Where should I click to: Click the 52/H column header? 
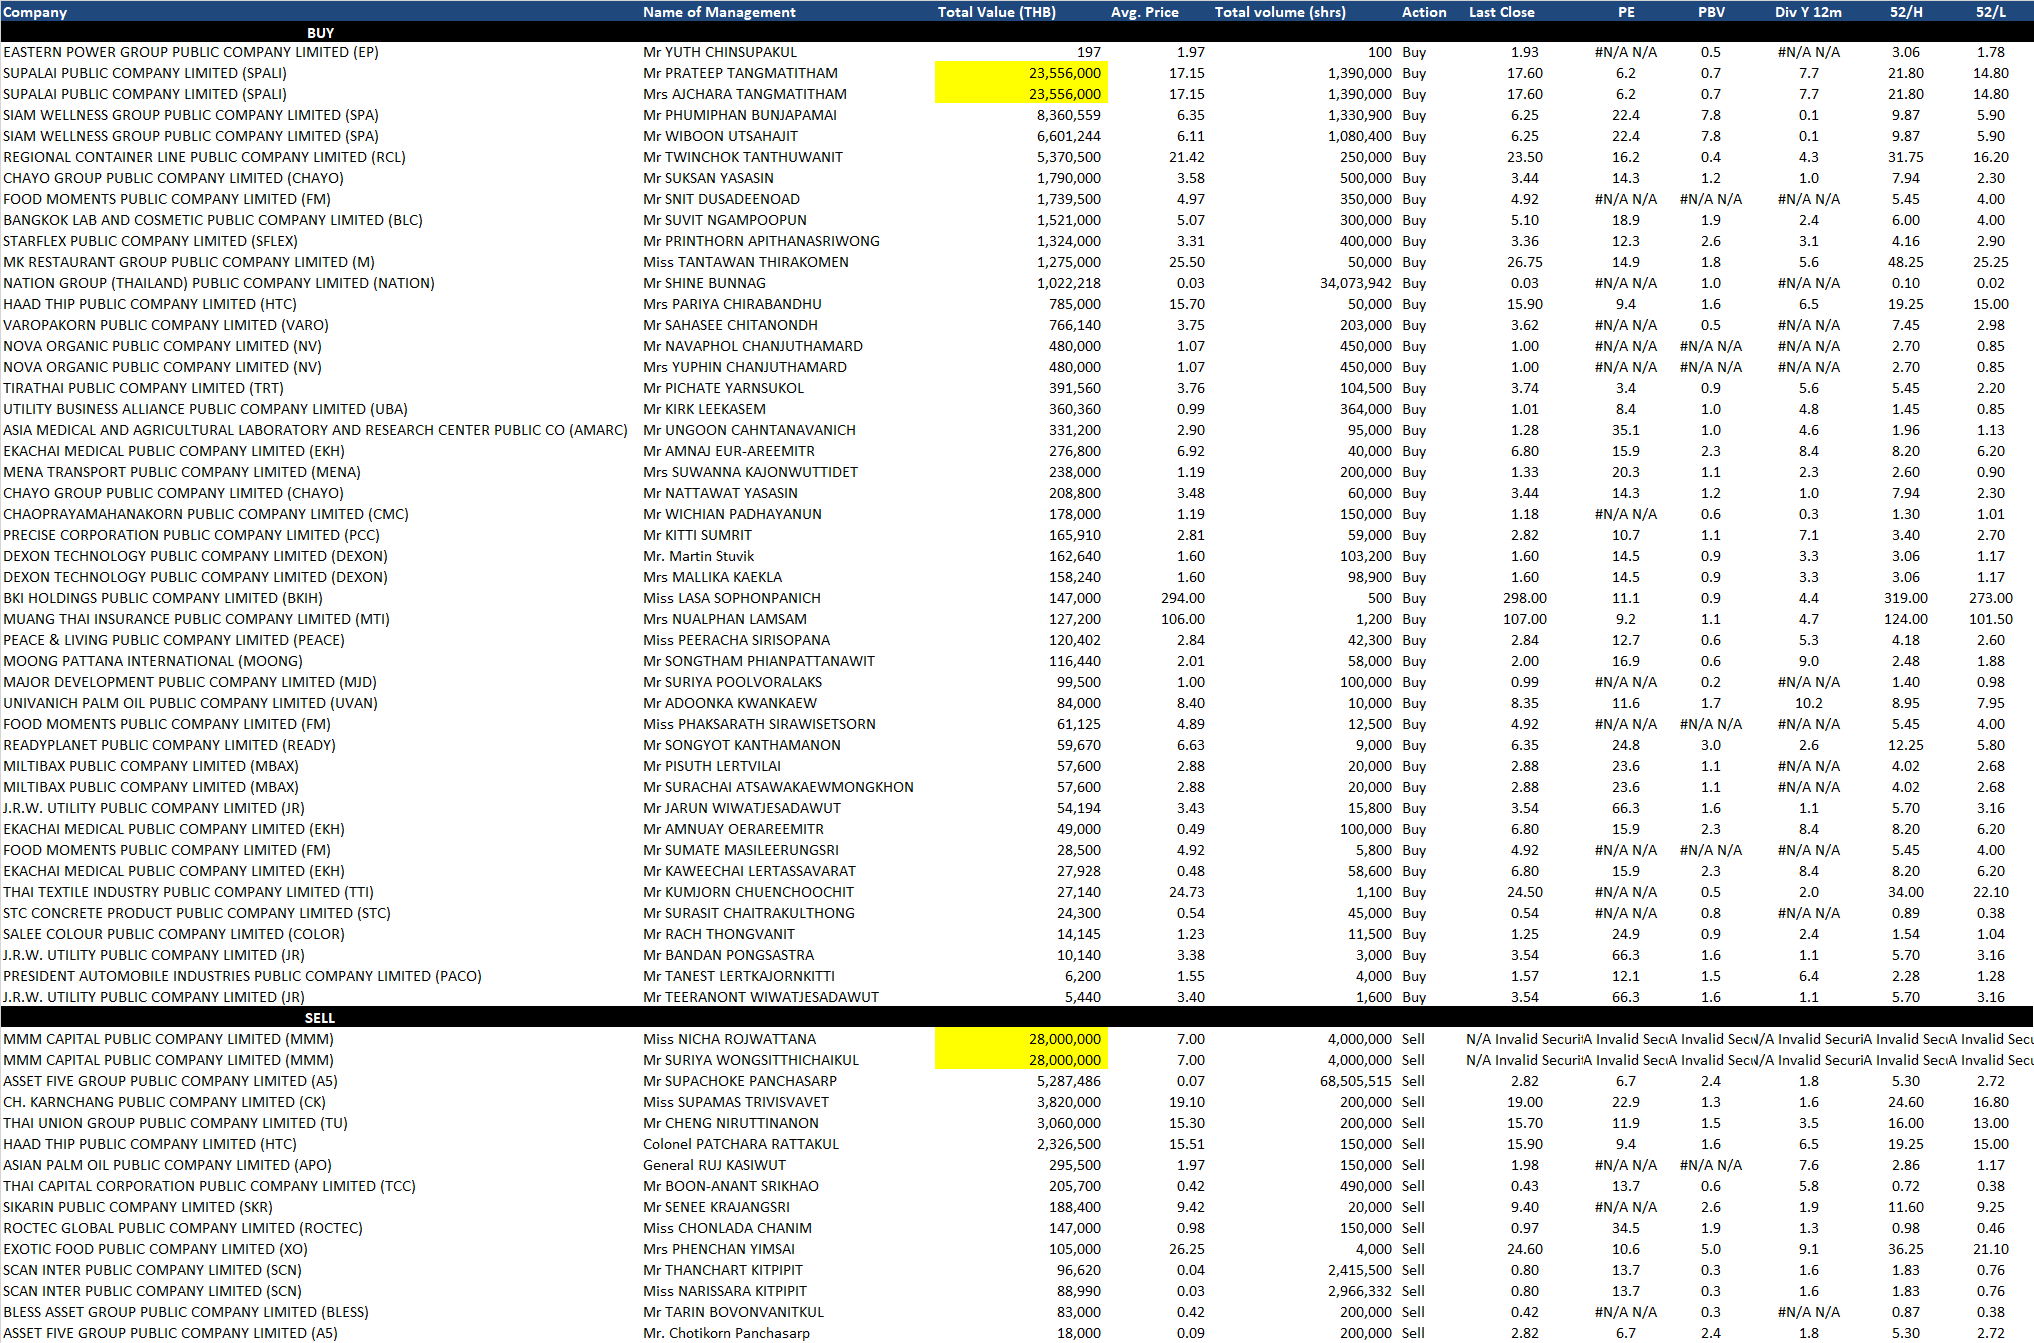tap(1905, 12)
